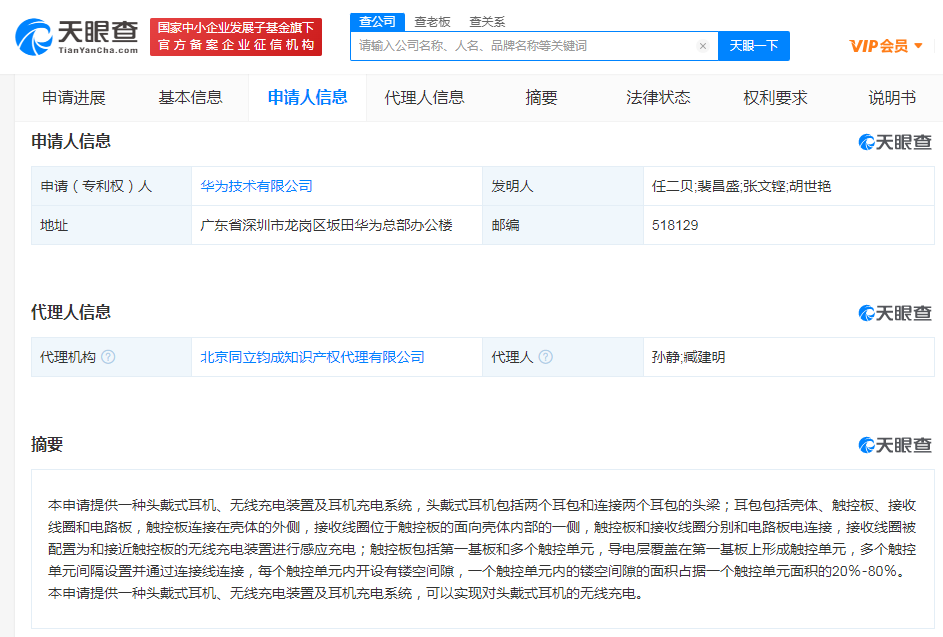This screenshot has width=943, height=637.
Task: Select the 查公司 search tab
Action: tap(377, 22)
